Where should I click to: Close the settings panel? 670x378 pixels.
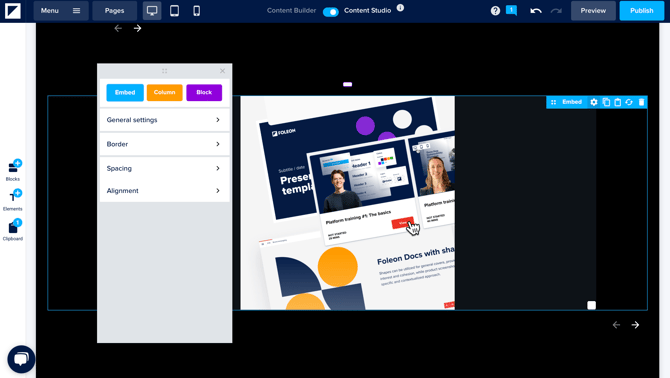tap(223, 71)
